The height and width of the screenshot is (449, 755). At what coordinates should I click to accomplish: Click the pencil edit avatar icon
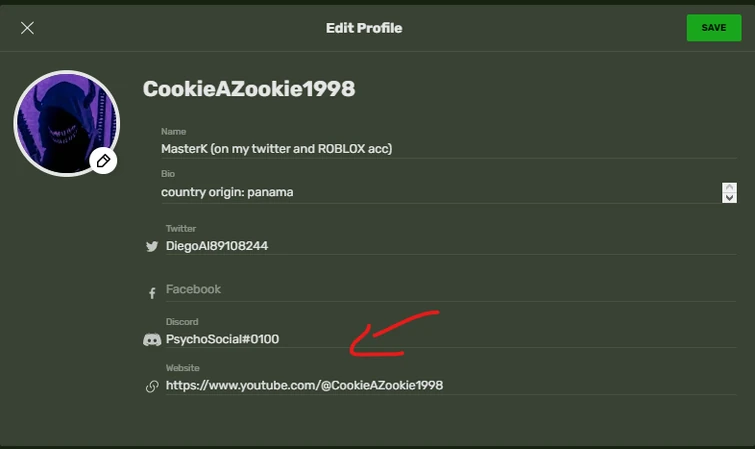pyautogui.click(x=103, y=160)
